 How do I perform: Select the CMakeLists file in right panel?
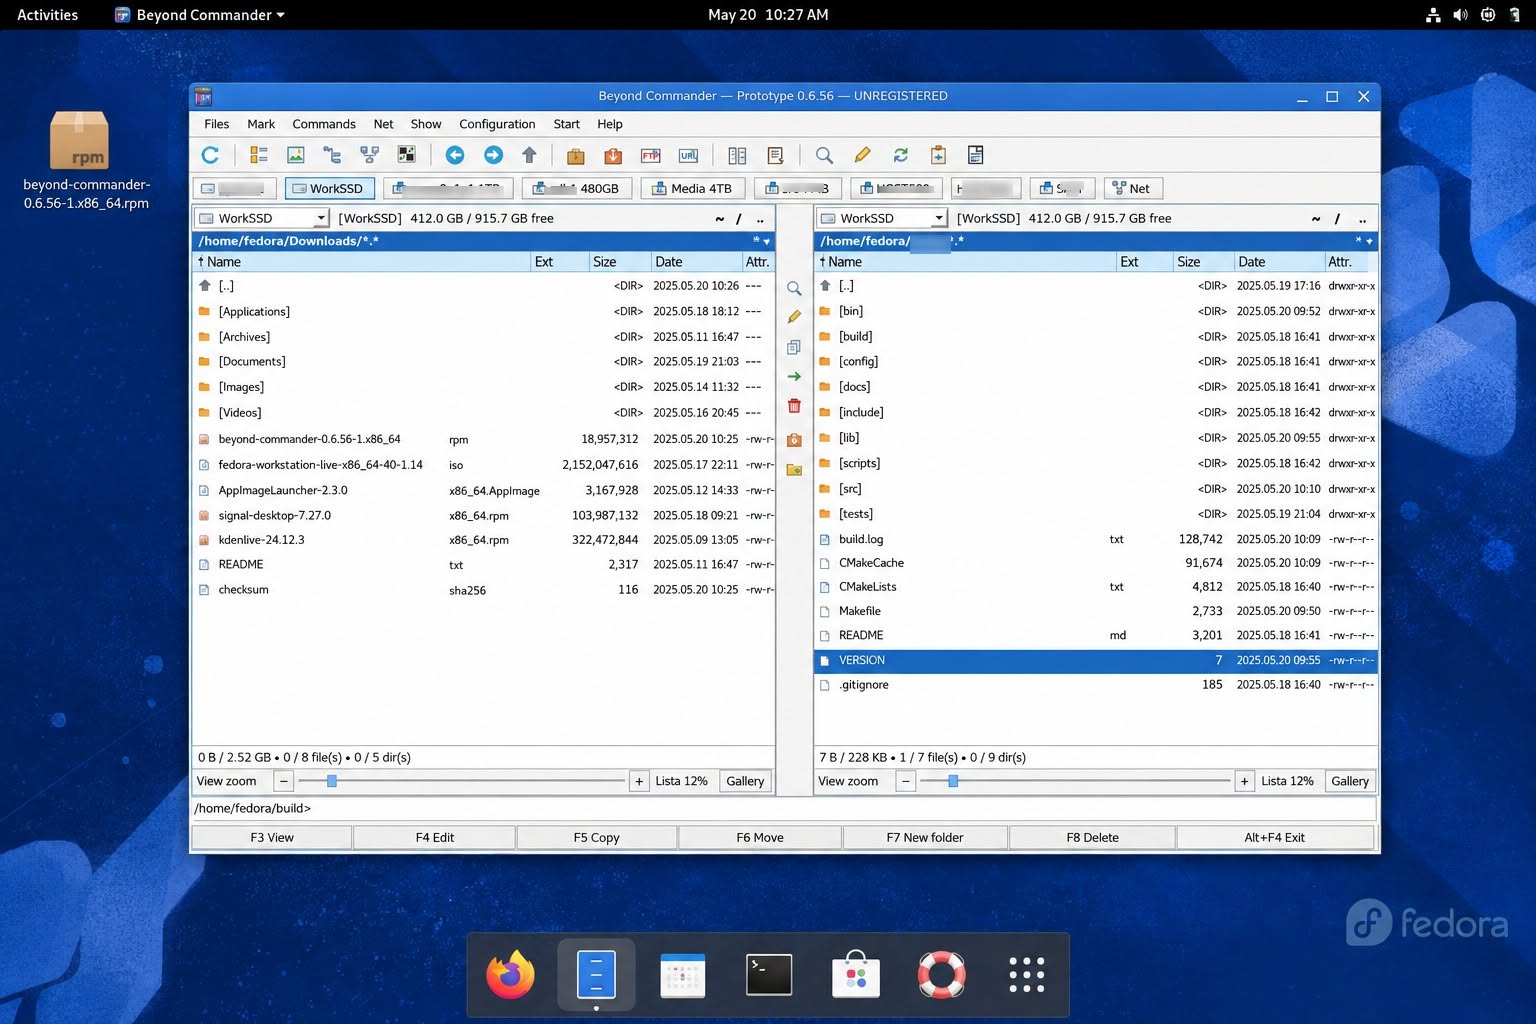click(1096, 587)
